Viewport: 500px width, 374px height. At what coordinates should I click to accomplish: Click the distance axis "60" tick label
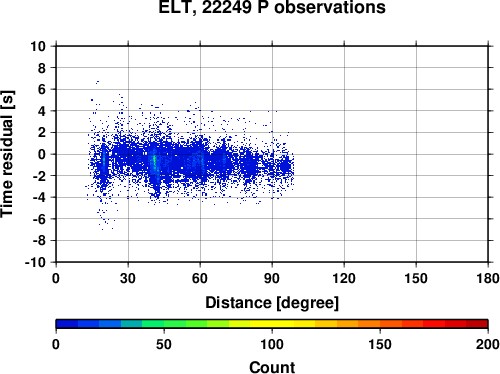click(200, 278)
